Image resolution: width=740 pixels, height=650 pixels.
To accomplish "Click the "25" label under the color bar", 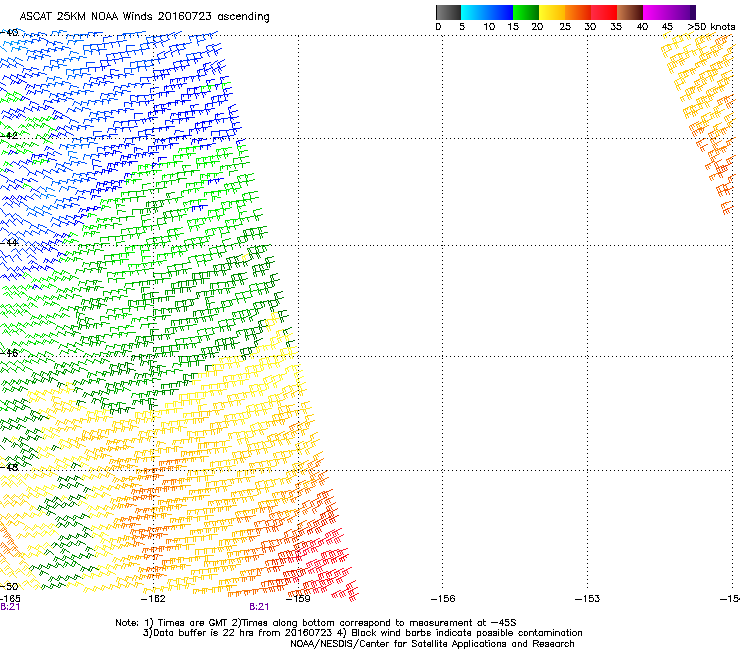I will click(565, 27).
